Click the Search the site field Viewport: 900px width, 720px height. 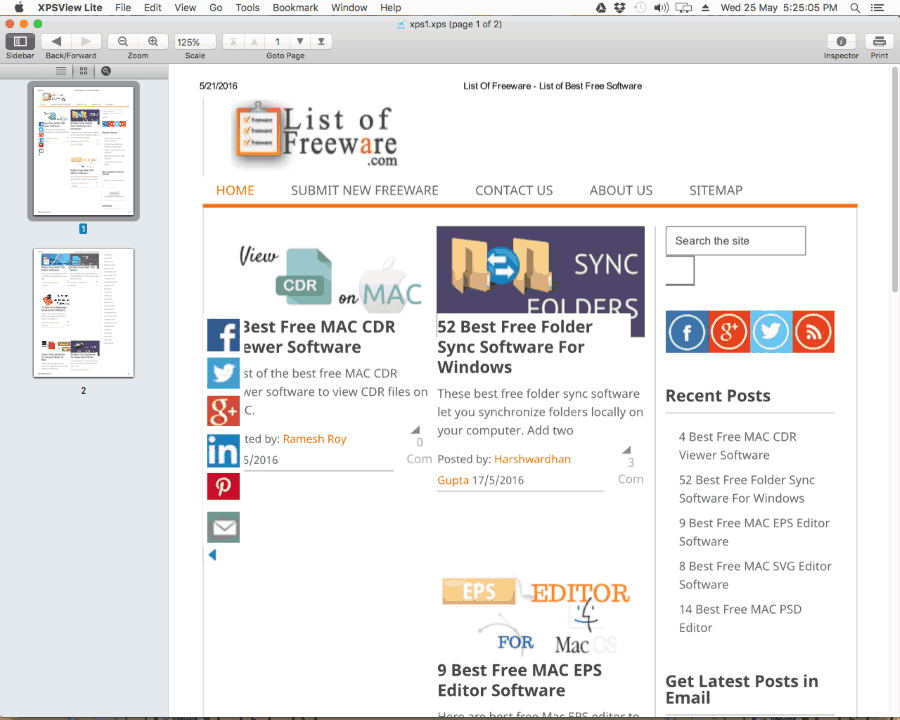tap(735, 241)
